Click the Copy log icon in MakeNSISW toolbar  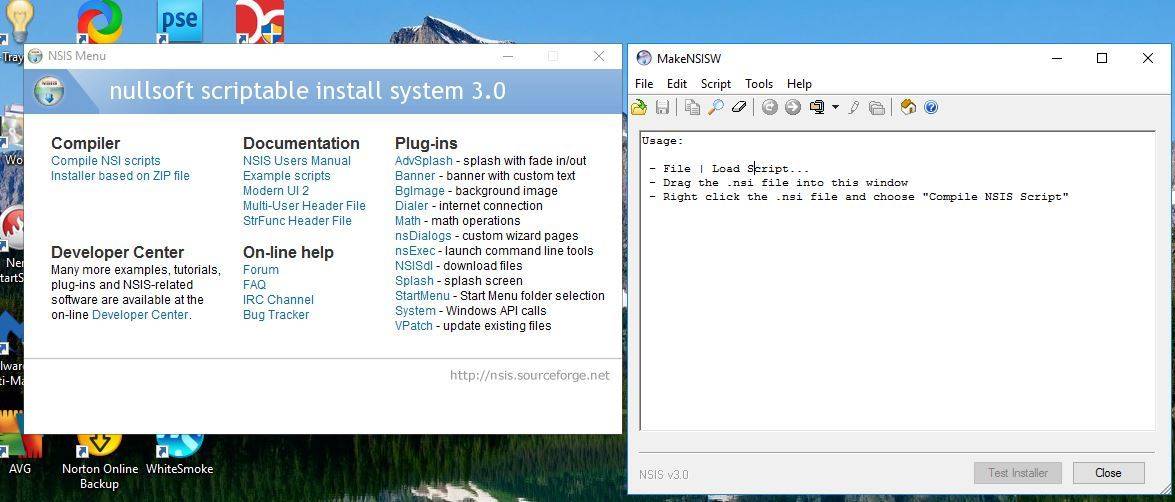[692, 107]
